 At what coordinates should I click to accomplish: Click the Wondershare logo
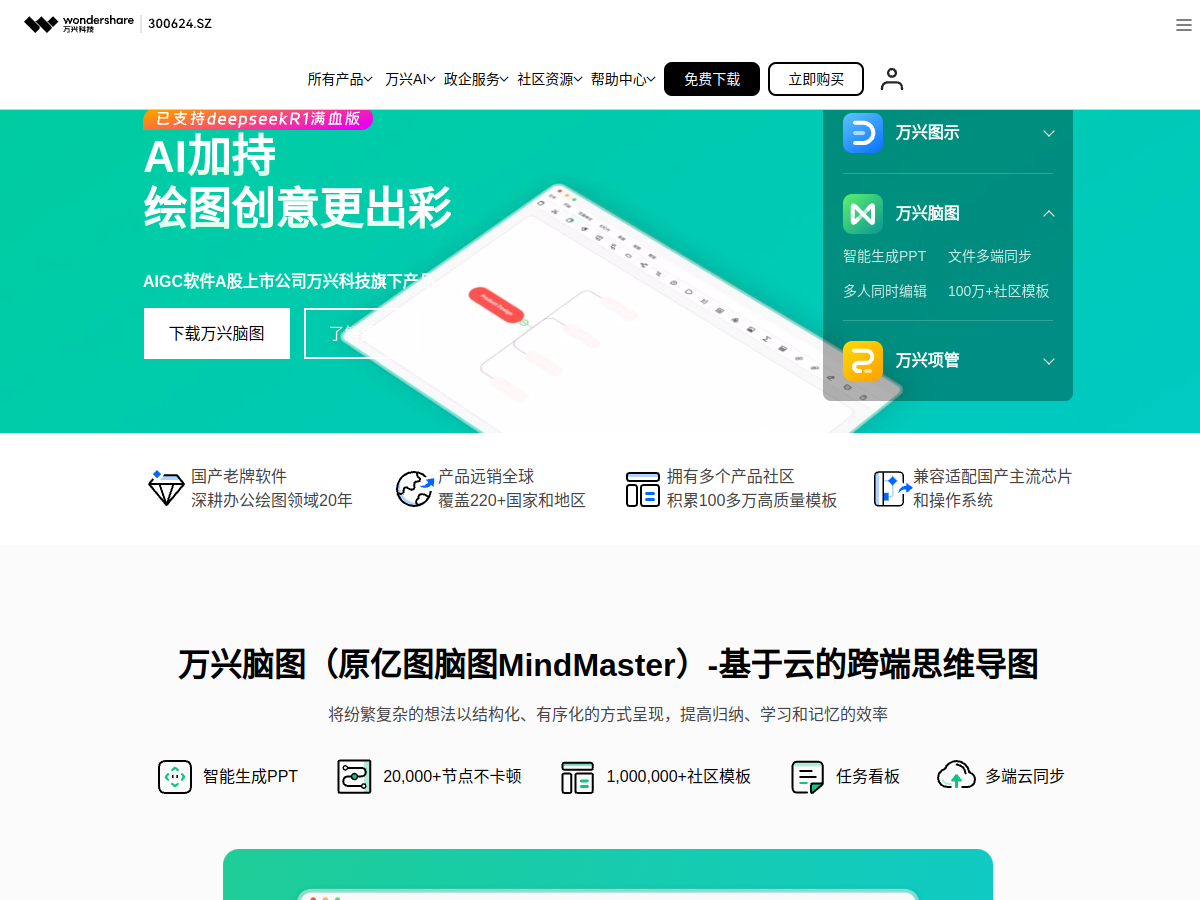click(x=79, y=24)
